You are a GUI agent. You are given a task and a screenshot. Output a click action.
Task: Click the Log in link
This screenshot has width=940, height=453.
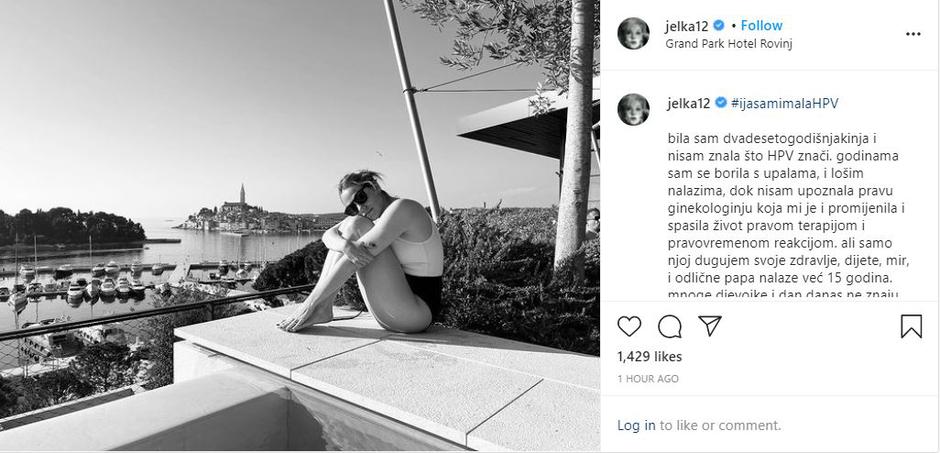[636, 425]
